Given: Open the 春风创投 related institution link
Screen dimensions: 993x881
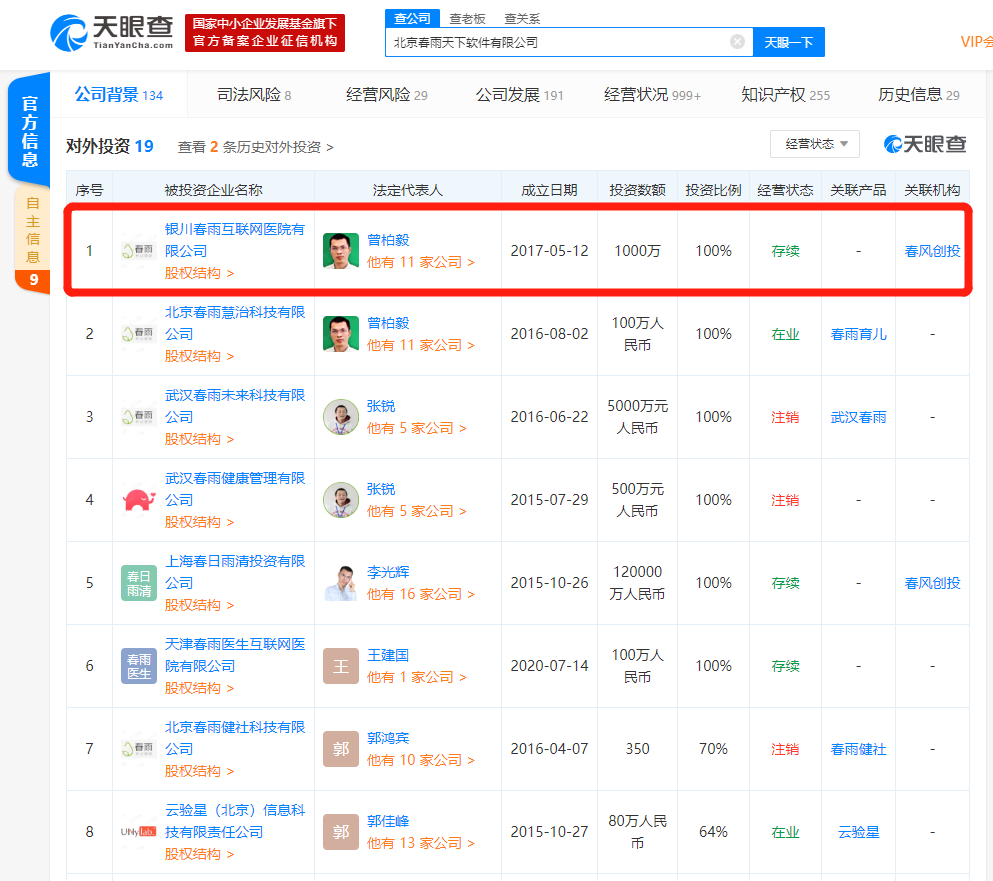Looking at the screenshot, I should [x=931, y=250].
